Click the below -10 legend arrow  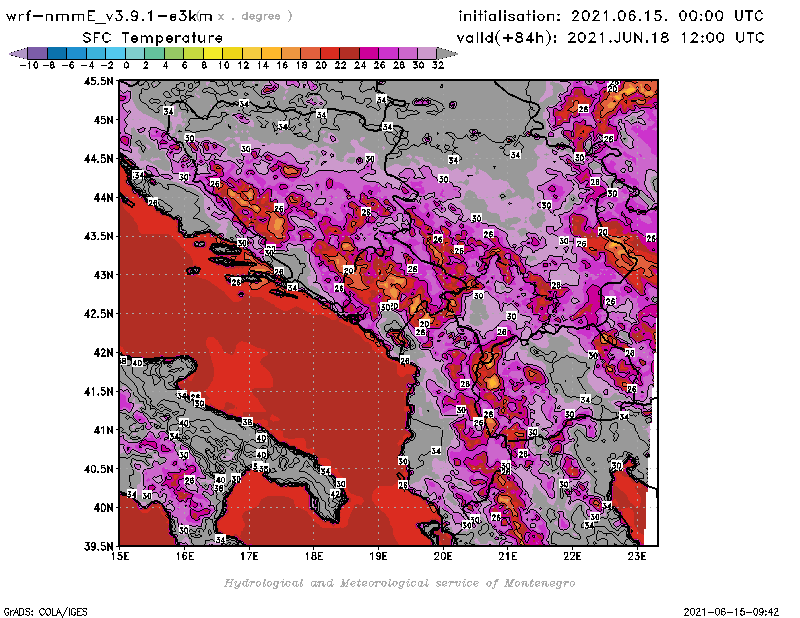pyautogui.click(x=18, y=53)
